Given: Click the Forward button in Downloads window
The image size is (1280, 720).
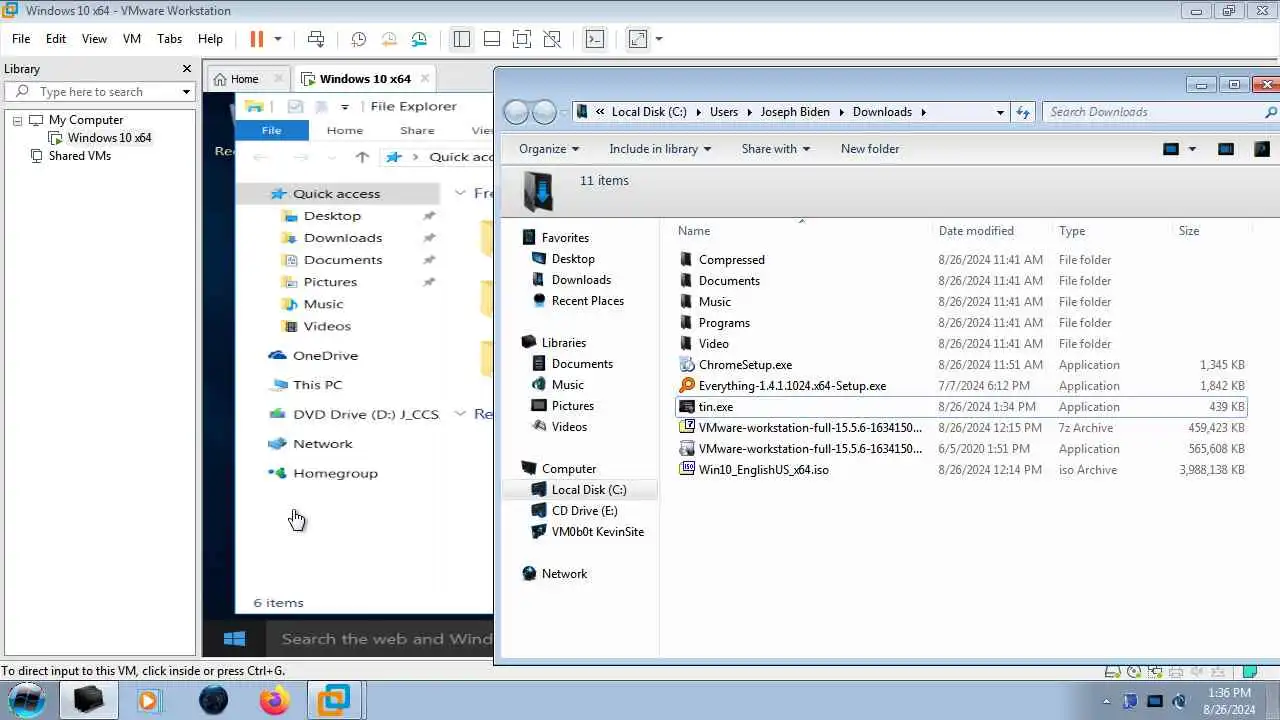Looking at the screenshot, I should pos(544,112).
